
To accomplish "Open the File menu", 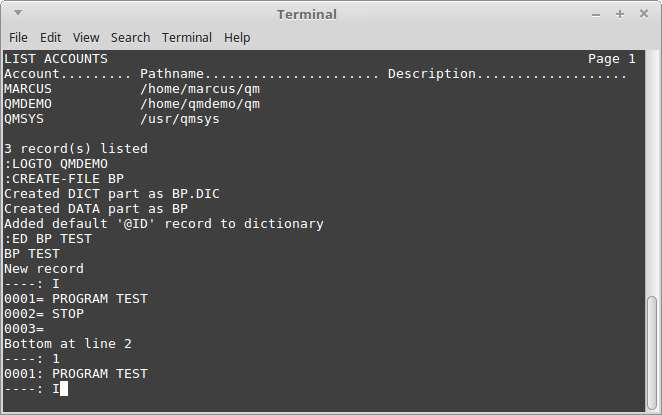I will coord(18,38).
